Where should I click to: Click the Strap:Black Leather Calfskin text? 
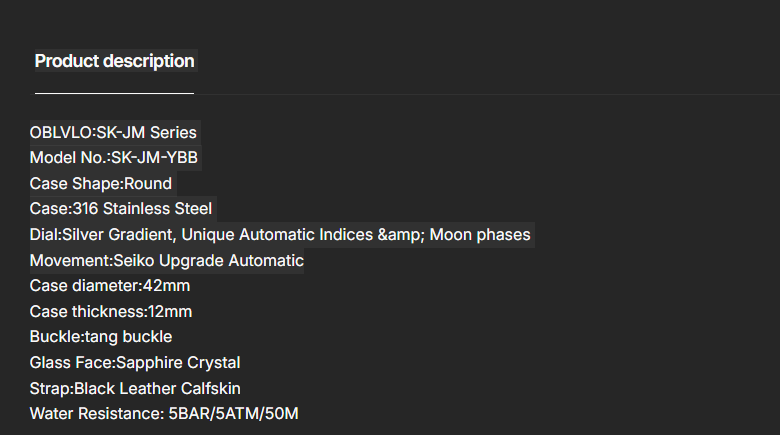pos(135,388)
